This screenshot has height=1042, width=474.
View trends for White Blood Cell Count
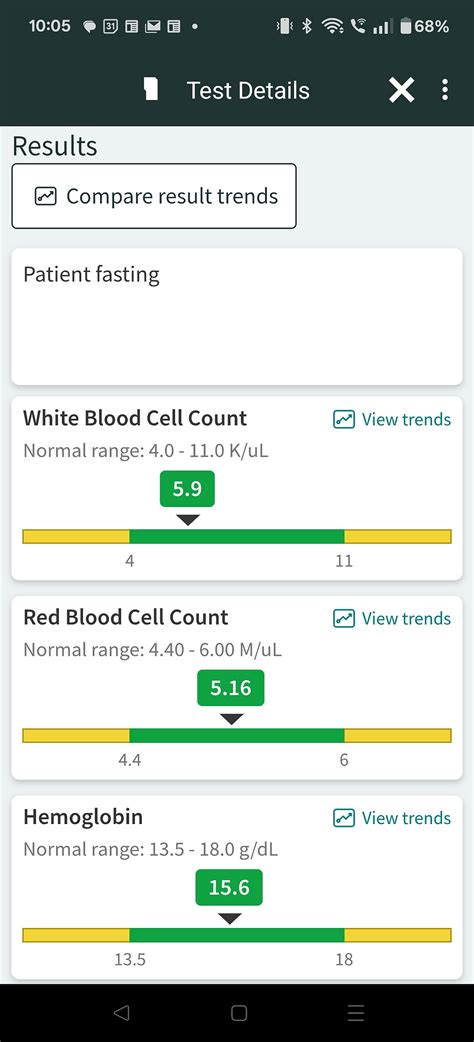(x=392, y=419)
